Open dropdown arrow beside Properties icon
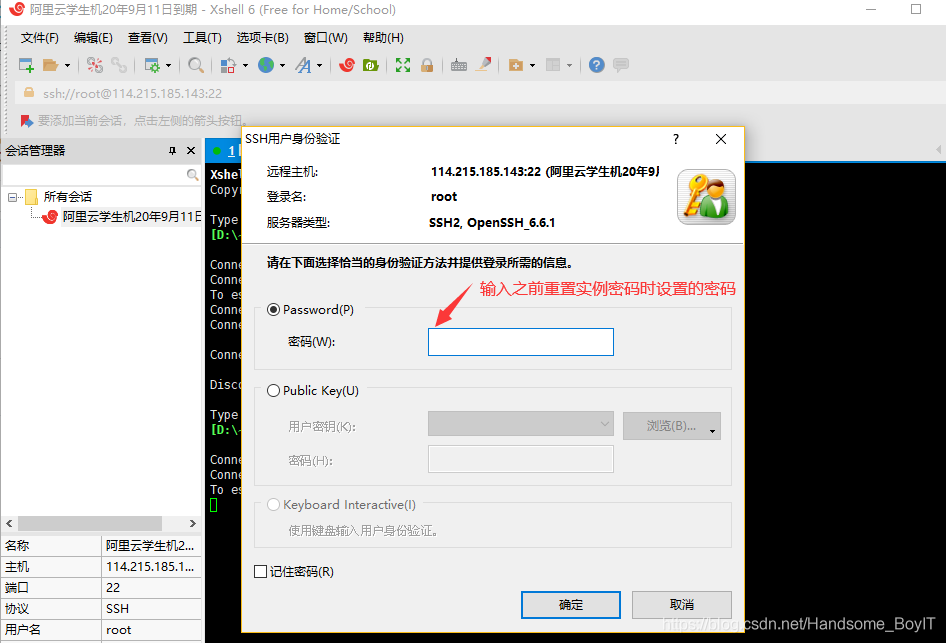Image resolution: width=946 pixels, height=643 pixels. click(x=168, y=66)
